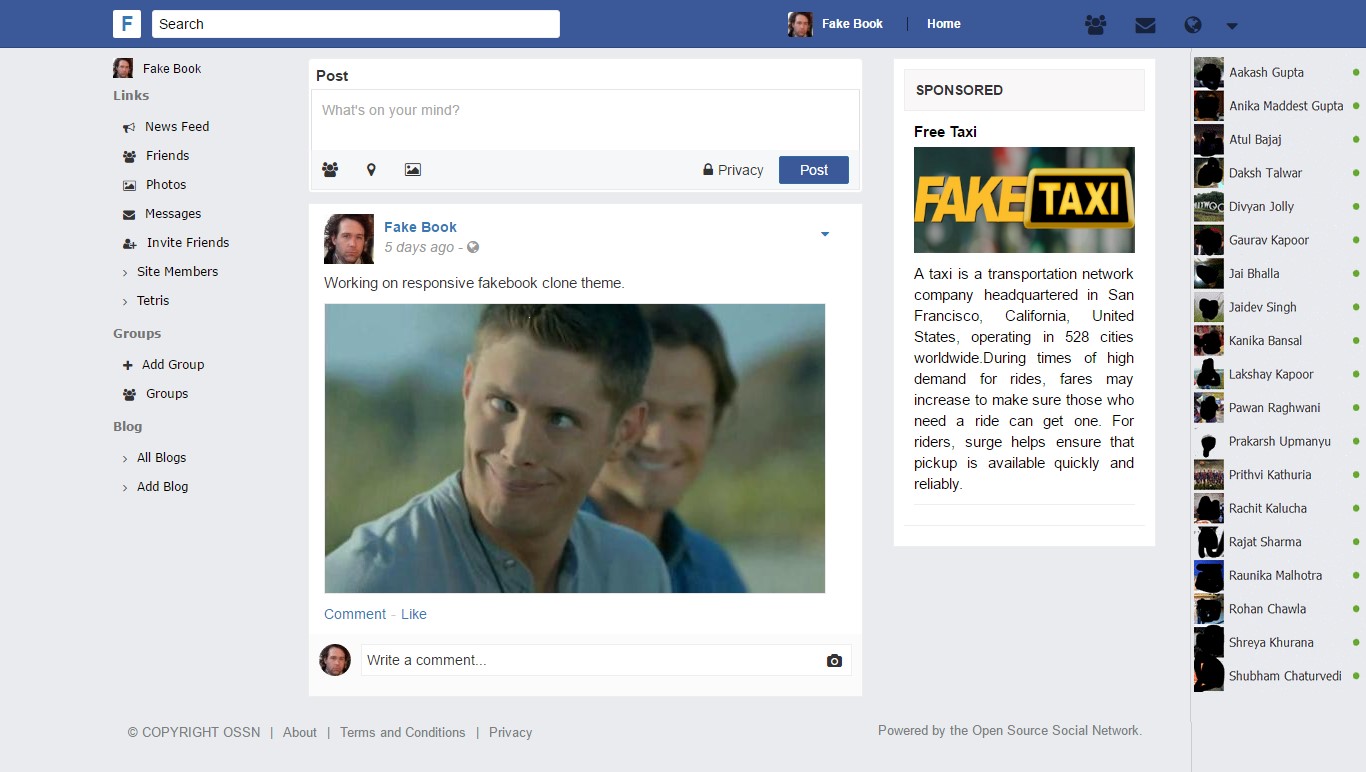Click the location pin icon in post box
Image resolution: width=1366 pixels, height=772 pixels.
(371, 170)
